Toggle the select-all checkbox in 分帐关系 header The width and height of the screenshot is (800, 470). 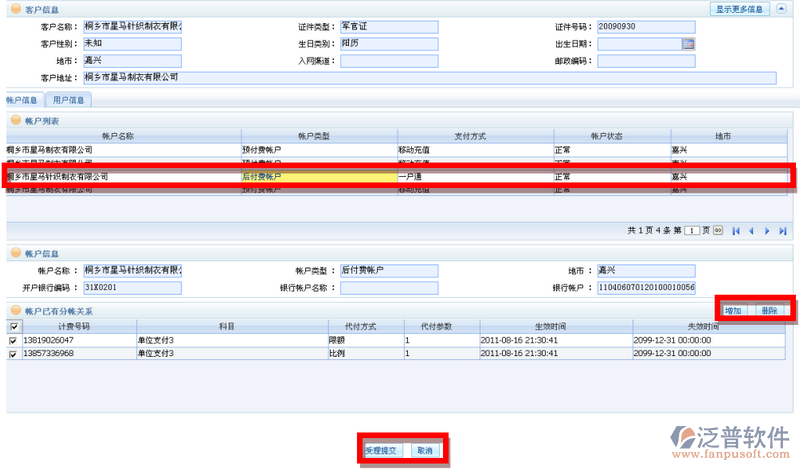14,327
